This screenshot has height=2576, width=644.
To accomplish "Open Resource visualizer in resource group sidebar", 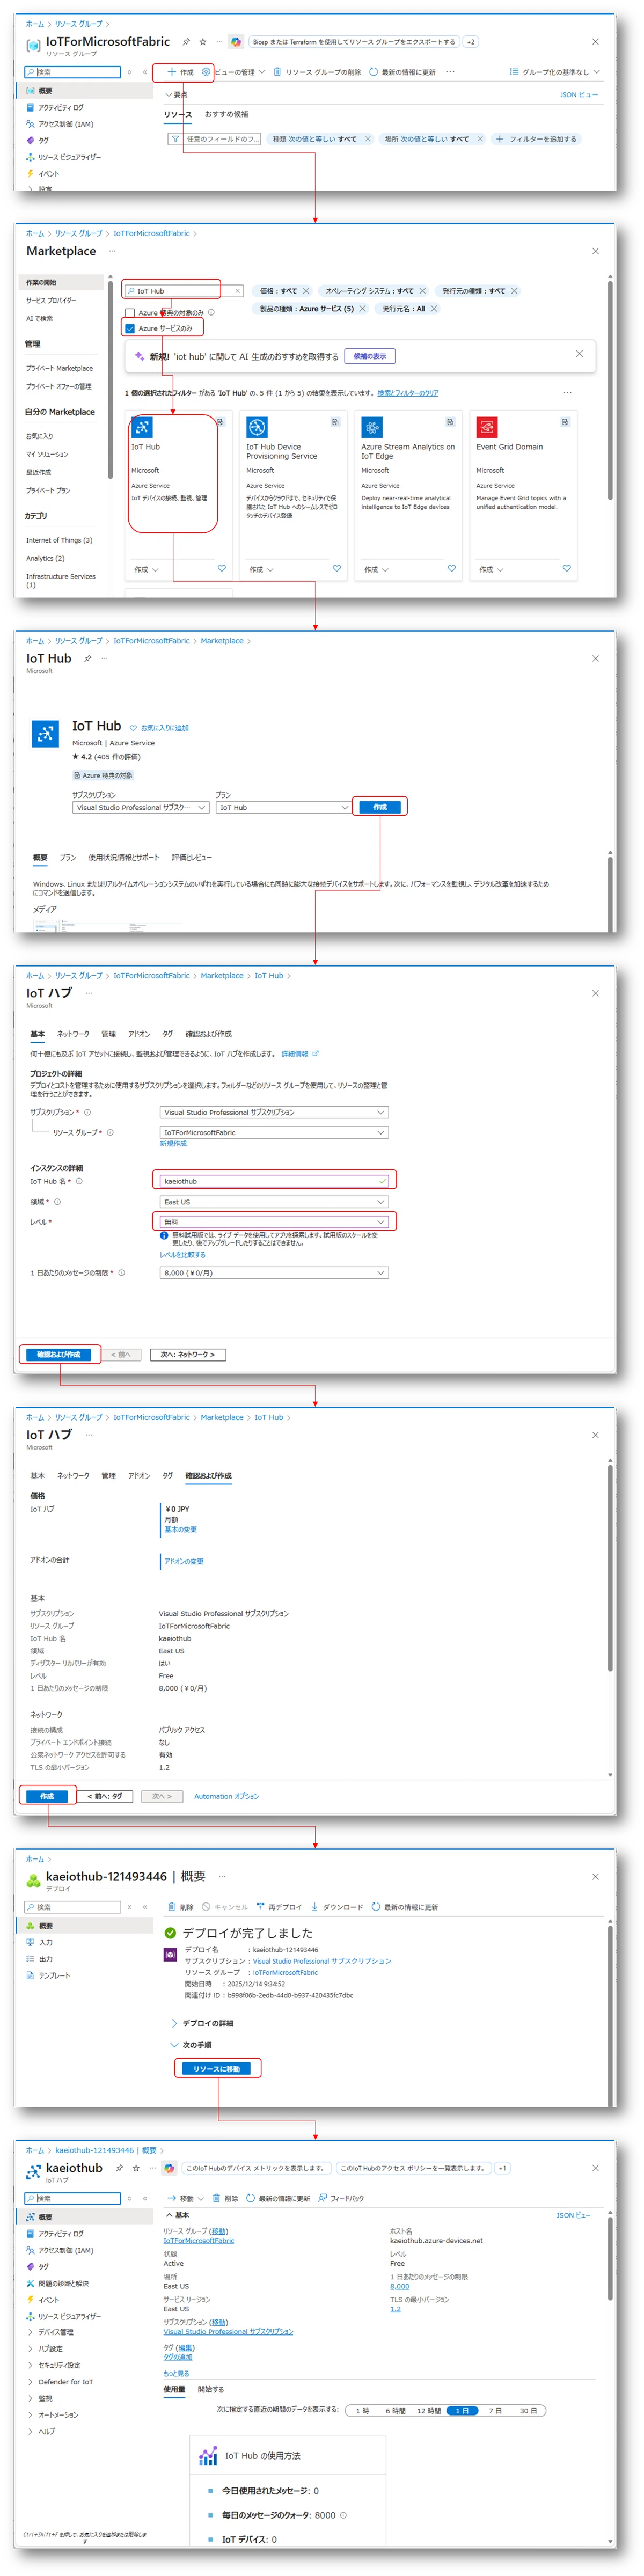I will coord(64,157).
